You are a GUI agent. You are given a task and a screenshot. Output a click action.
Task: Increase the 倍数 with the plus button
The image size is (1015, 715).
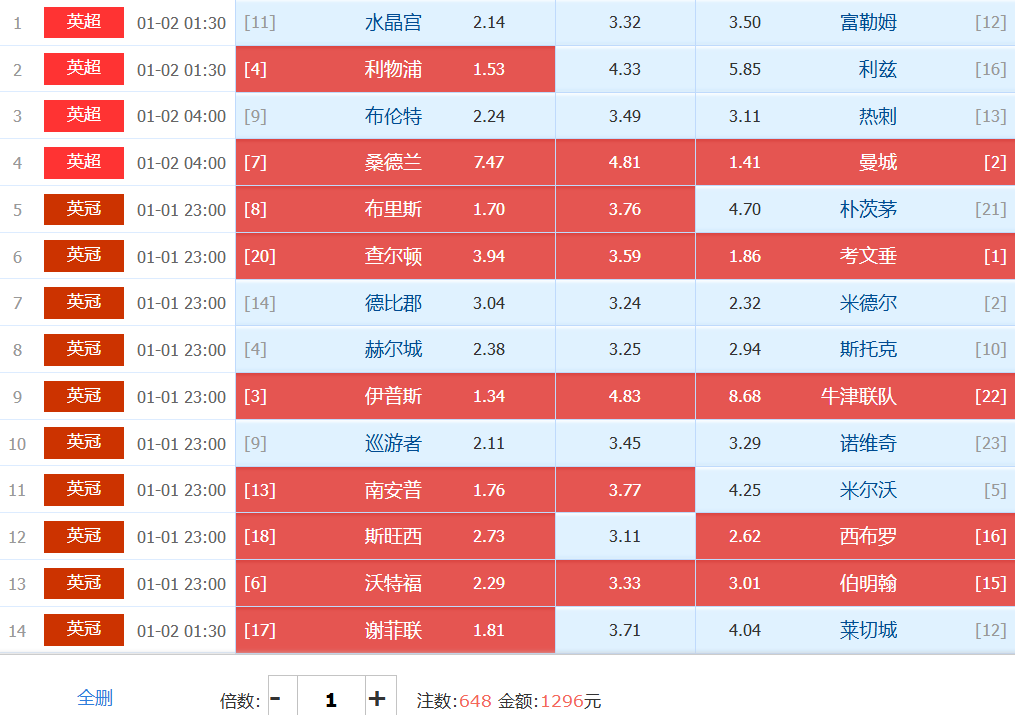(x=377, y=699)
